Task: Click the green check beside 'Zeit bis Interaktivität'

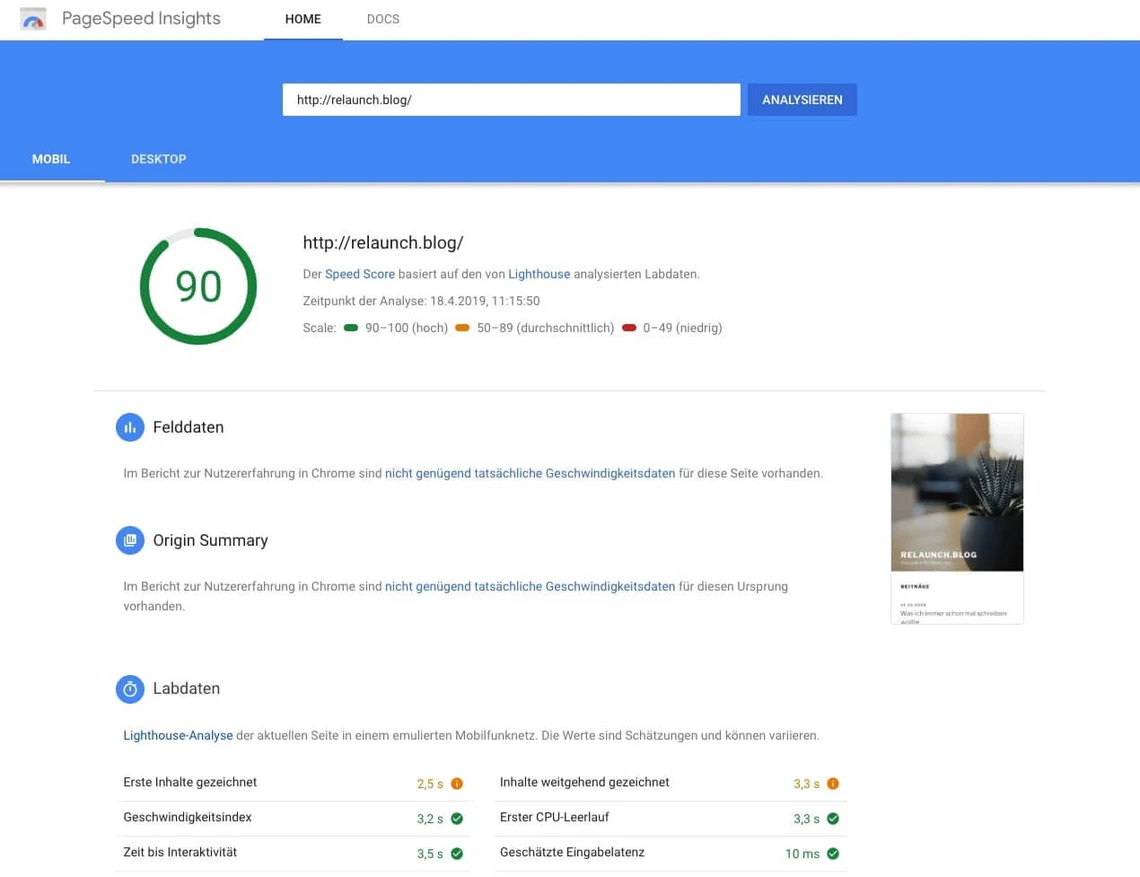Action: click(x=457, y=853)
